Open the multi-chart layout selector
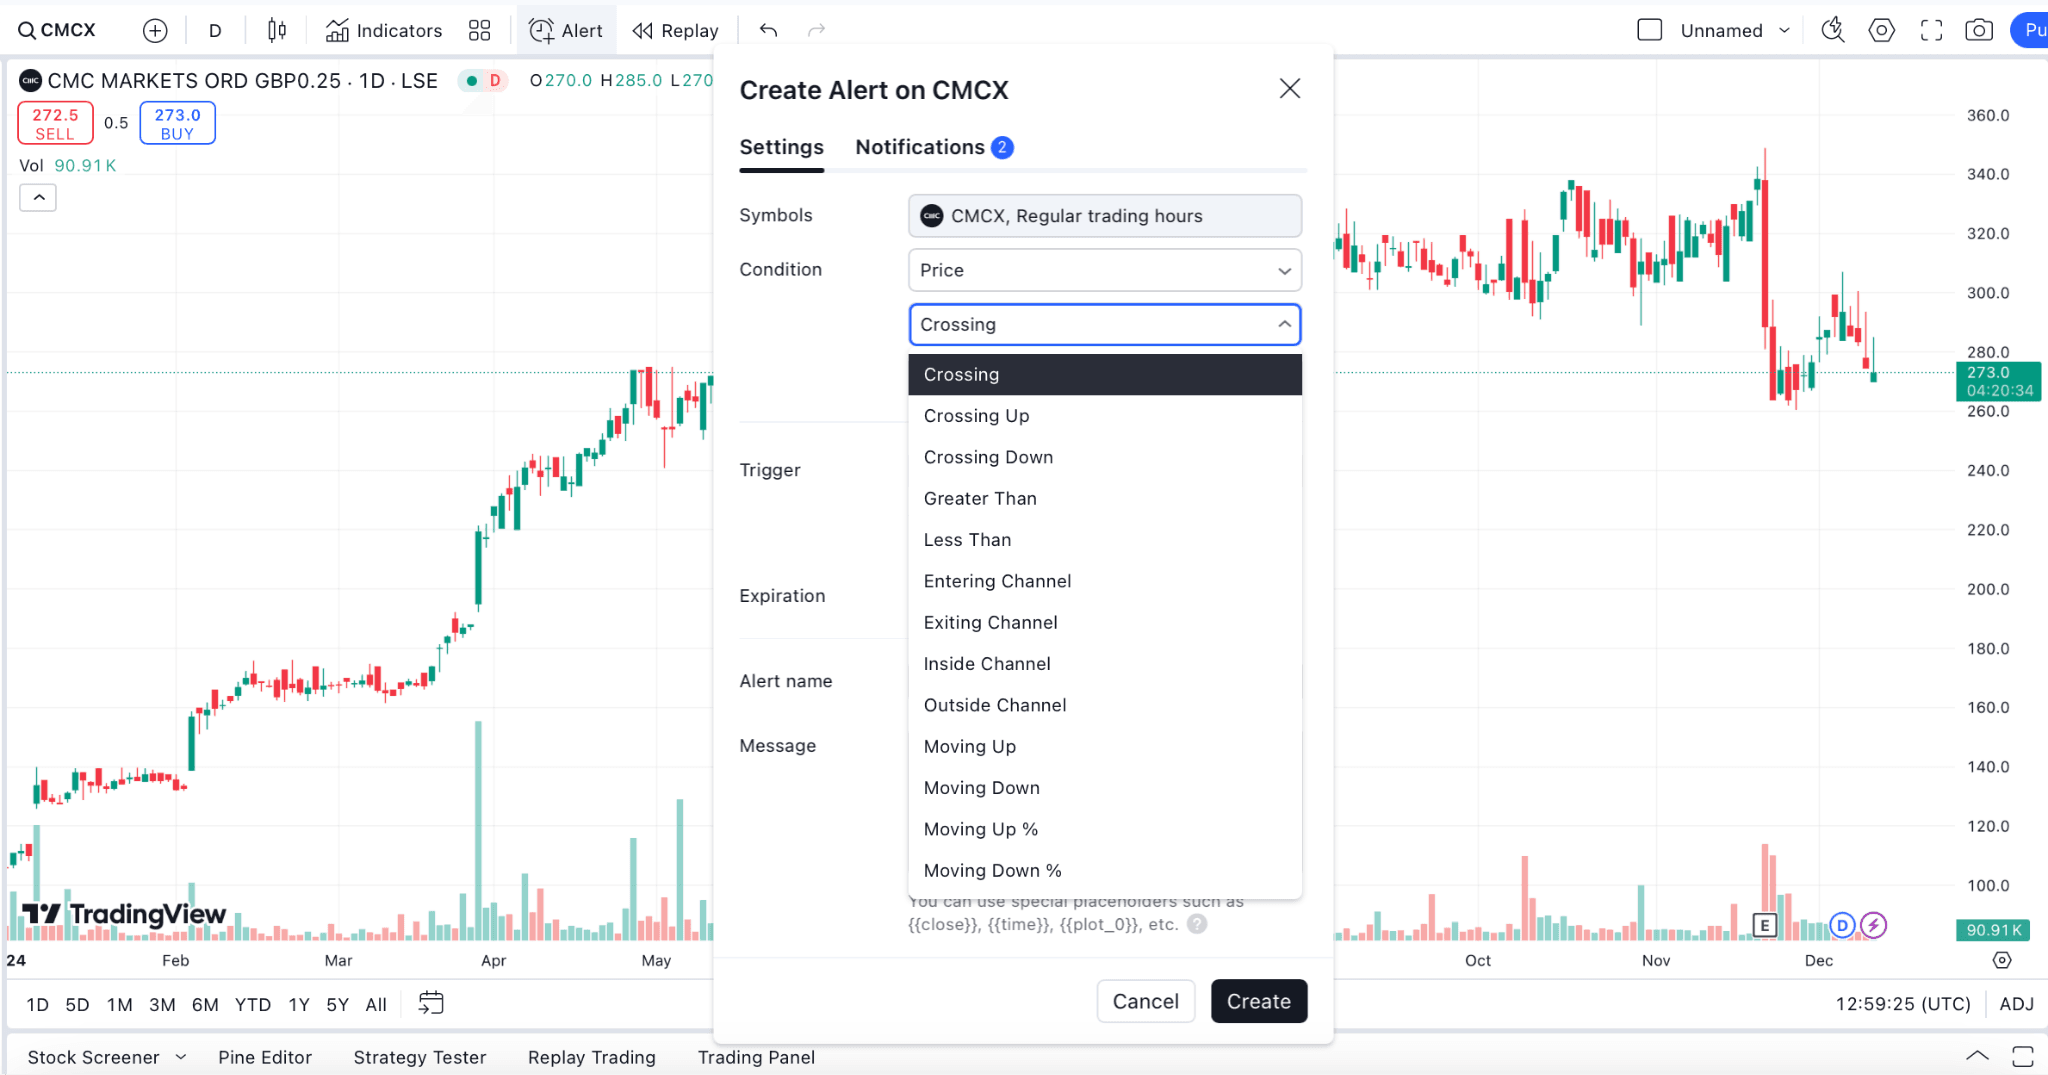 [479, 29]
